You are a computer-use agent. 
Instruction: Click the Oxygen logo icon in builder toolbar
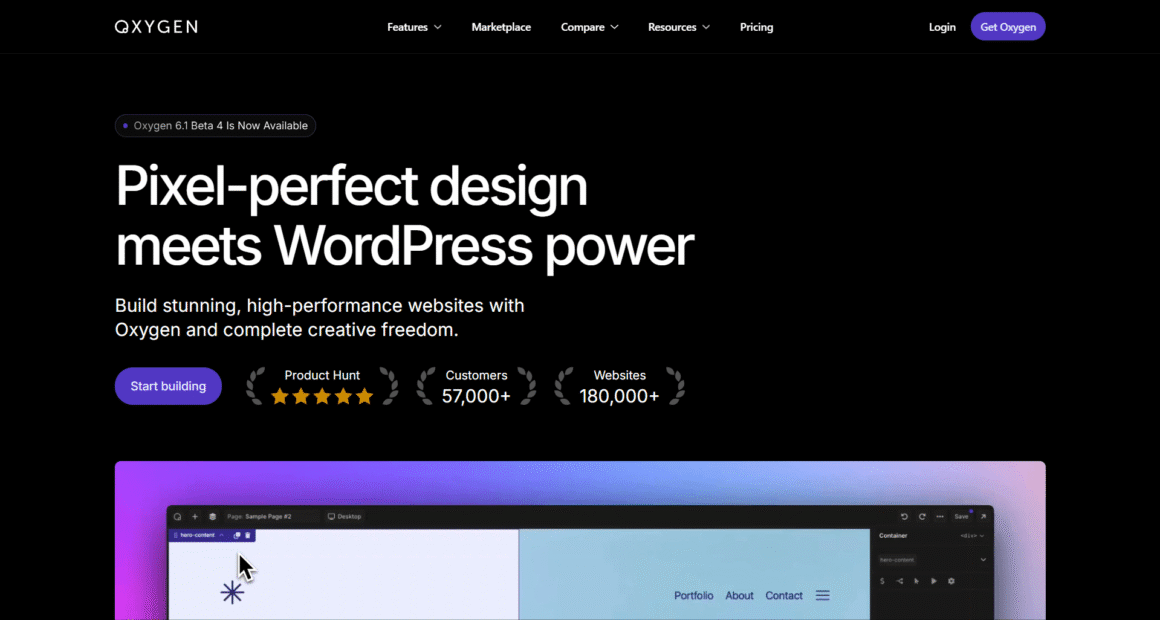[178, 516]
